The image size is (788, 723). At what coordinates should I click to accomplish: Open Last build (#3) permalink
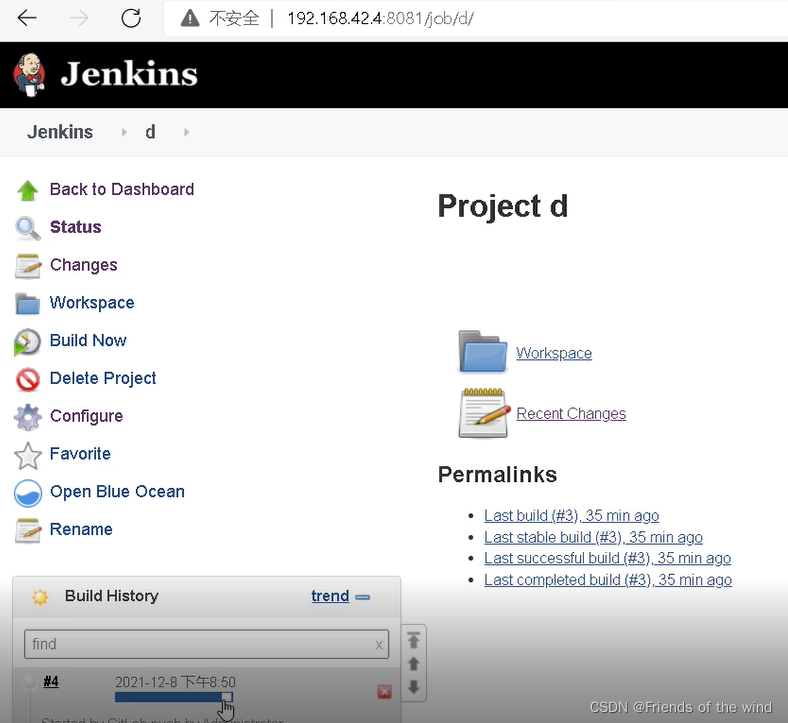pos(571,515)
